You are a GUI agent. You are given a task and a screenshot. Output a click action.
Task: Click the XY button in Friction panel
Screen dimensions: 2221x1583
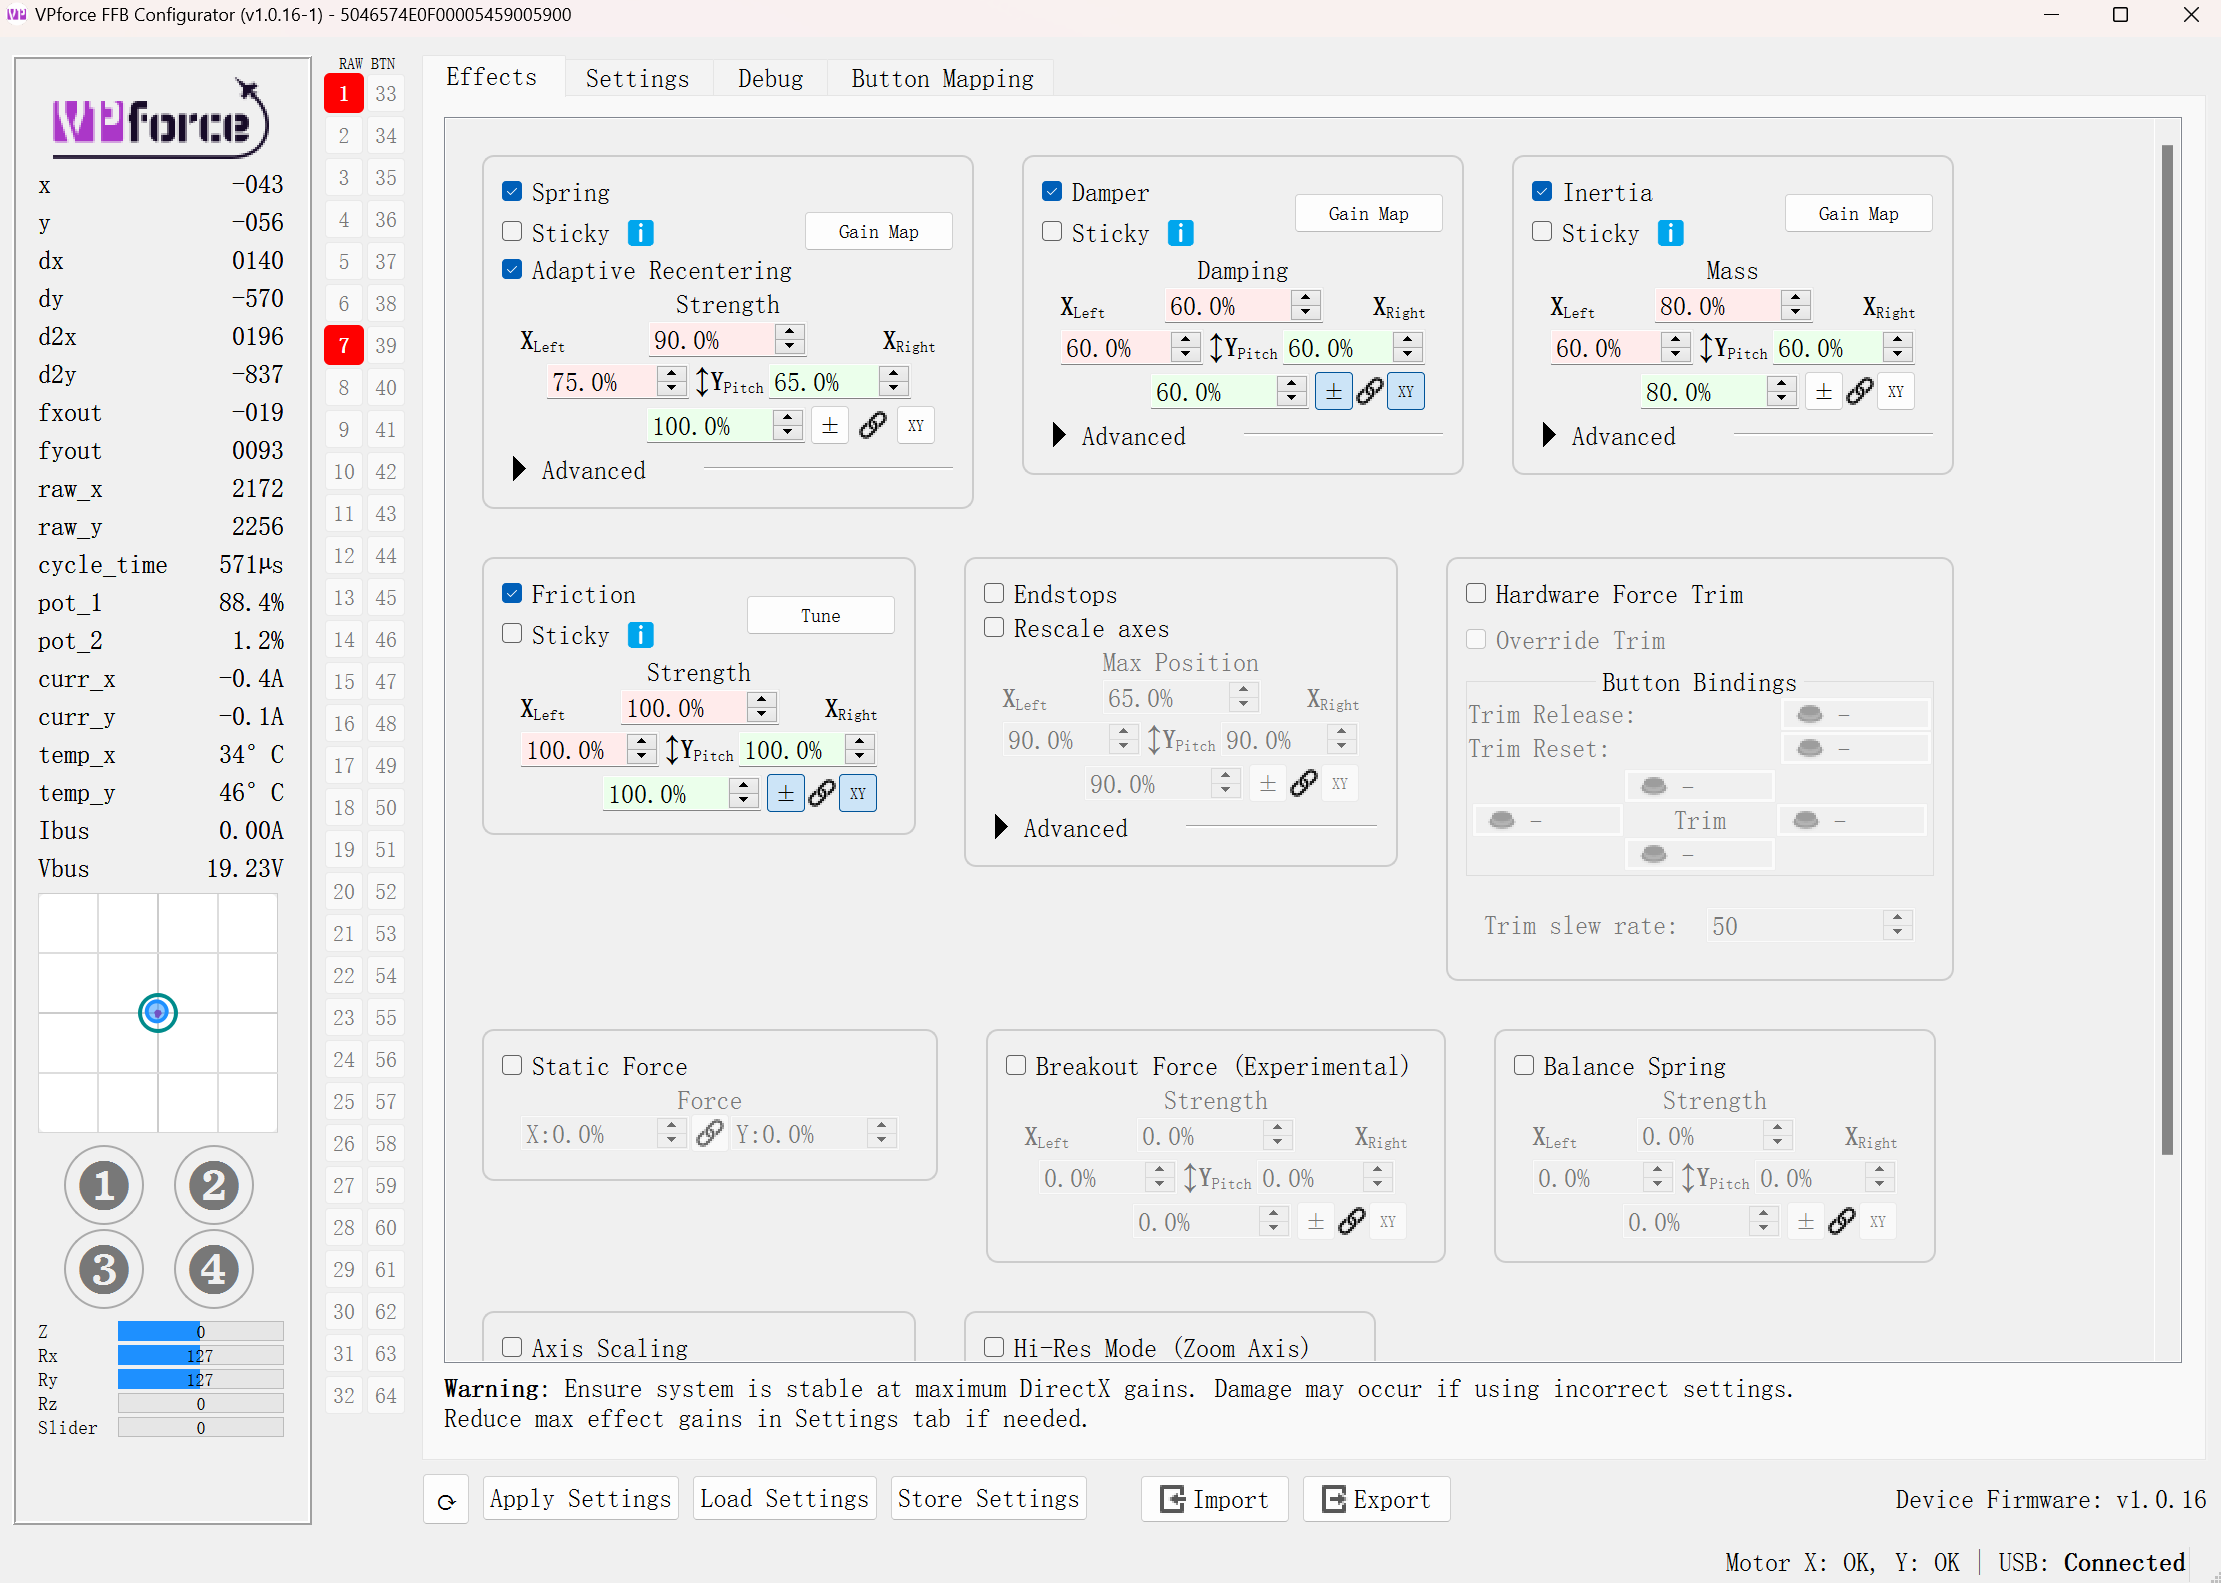[x=857, y=794]
